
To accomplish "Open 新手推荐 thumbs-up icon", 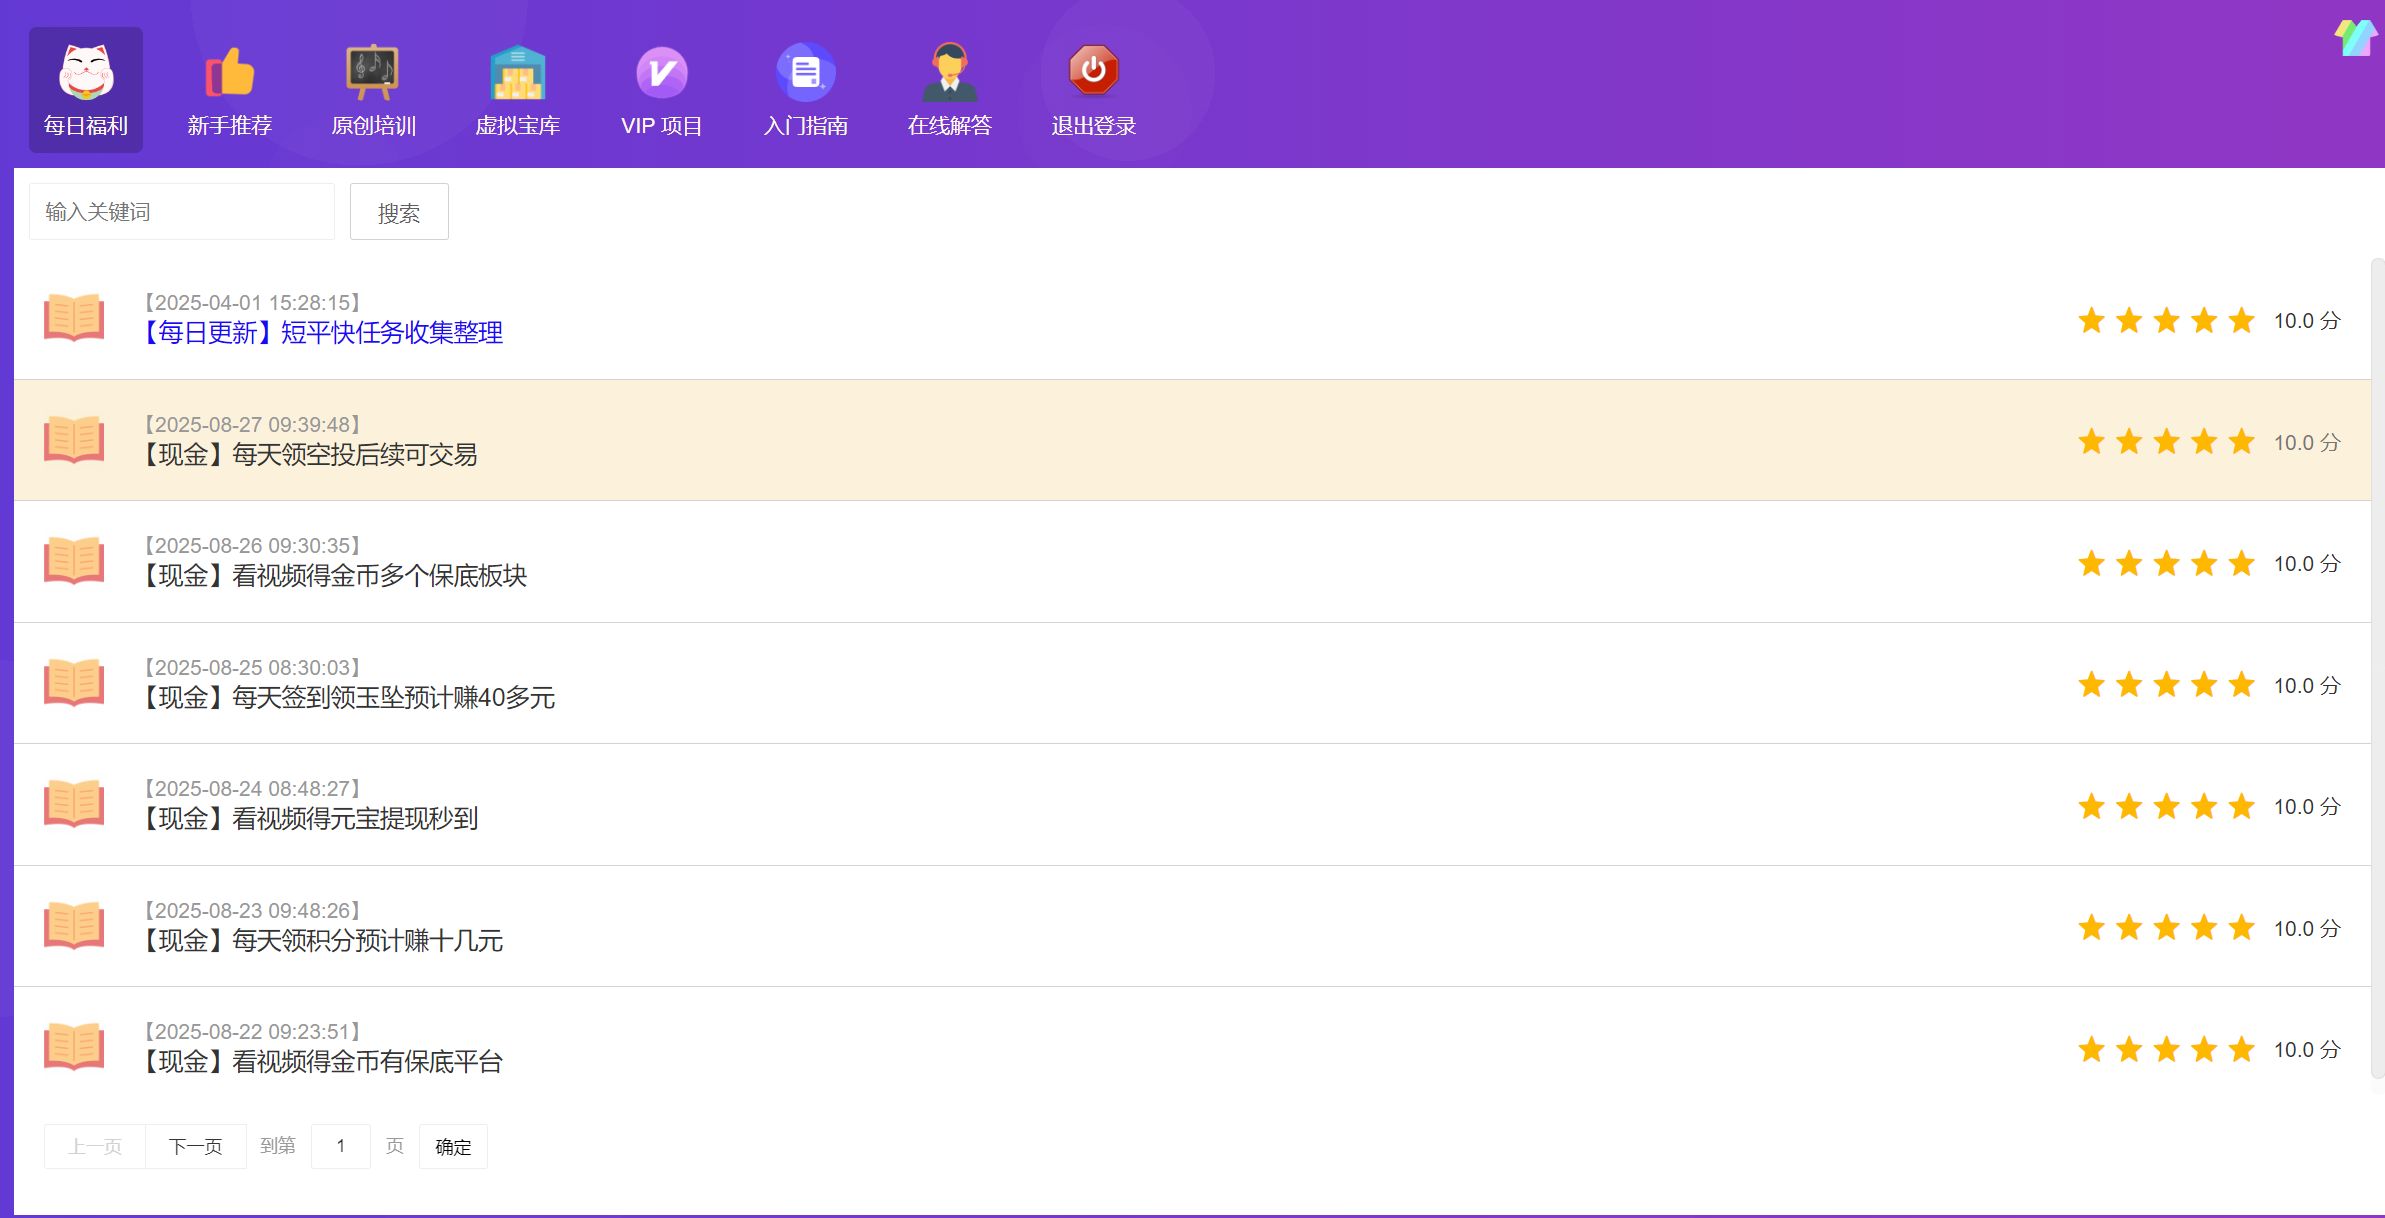I will [230, 72].
